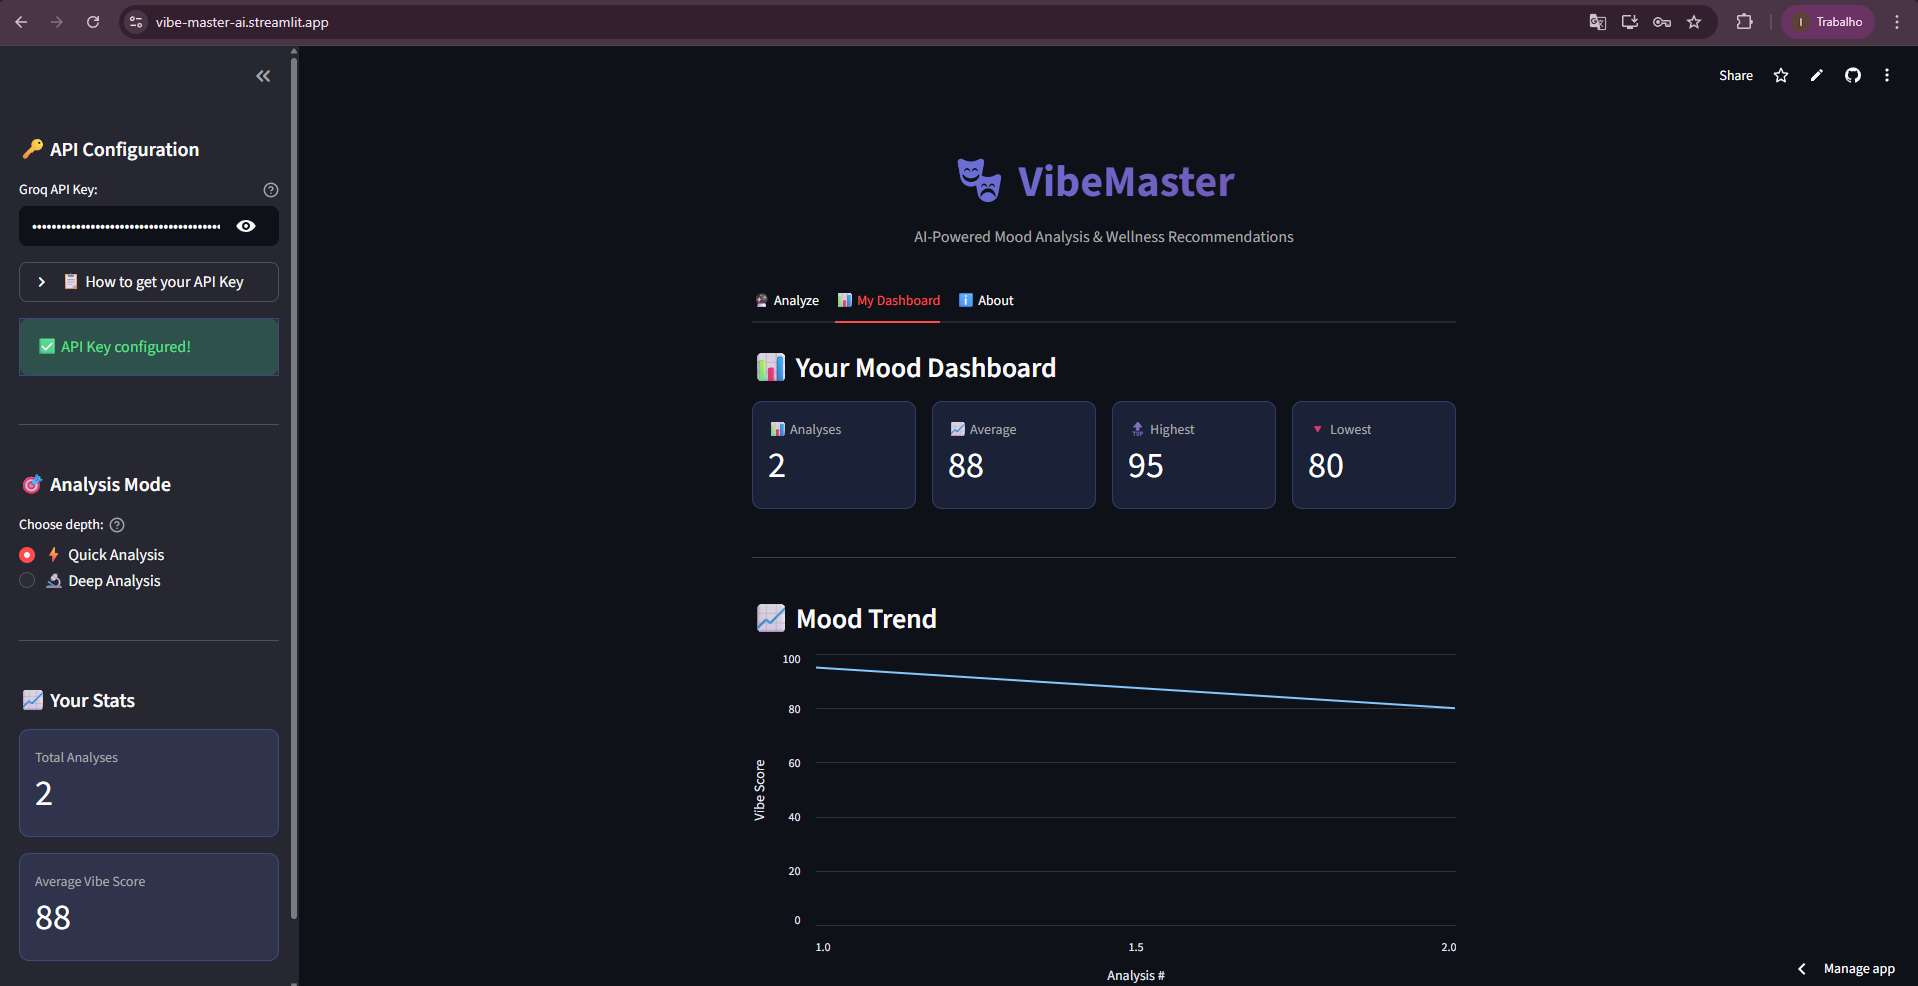Viewport: 1918px width, 986px height.
Task: Open password manager key icon
Action: pyautogui.click(x=1662, y=22)
